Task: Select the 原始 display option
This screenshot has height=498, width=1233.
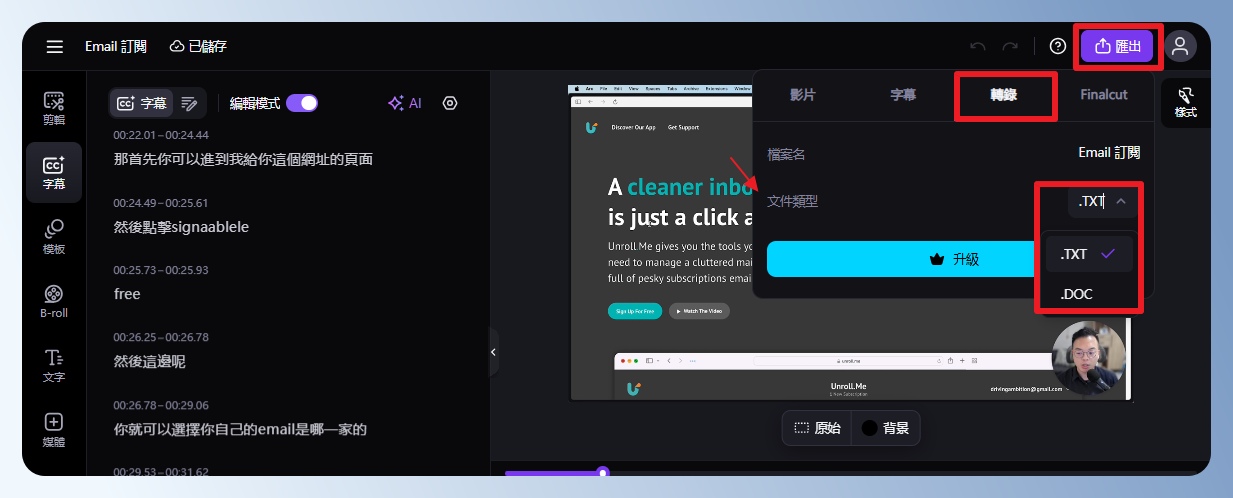Action: (x=817, y=428)
